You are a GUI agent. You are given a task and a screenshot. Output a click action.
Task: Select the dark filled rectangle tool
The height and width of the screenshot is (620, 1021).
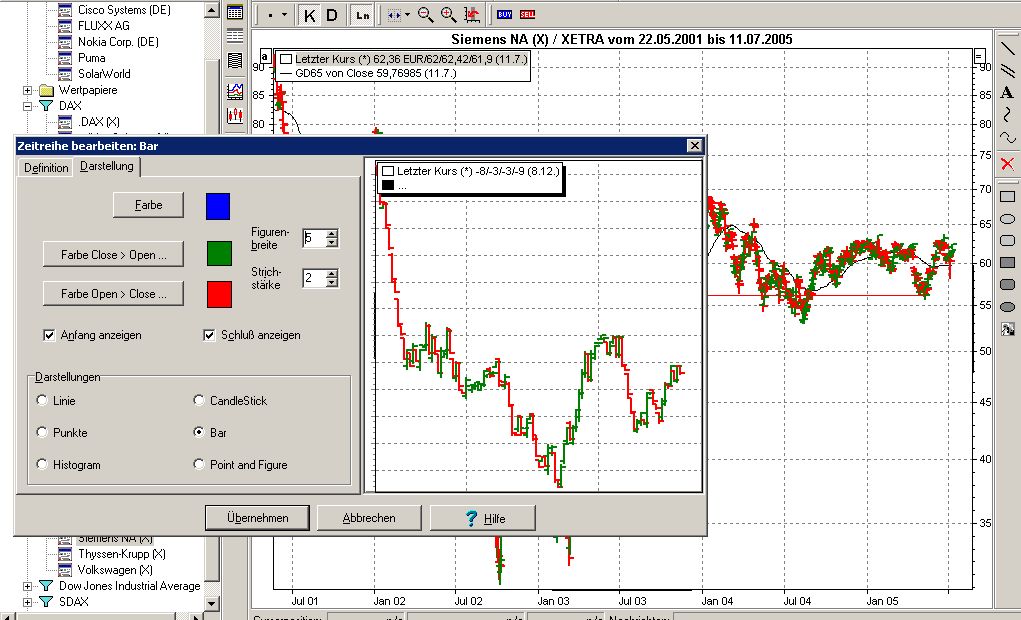pyautogui.click(x=1007, y=262)
